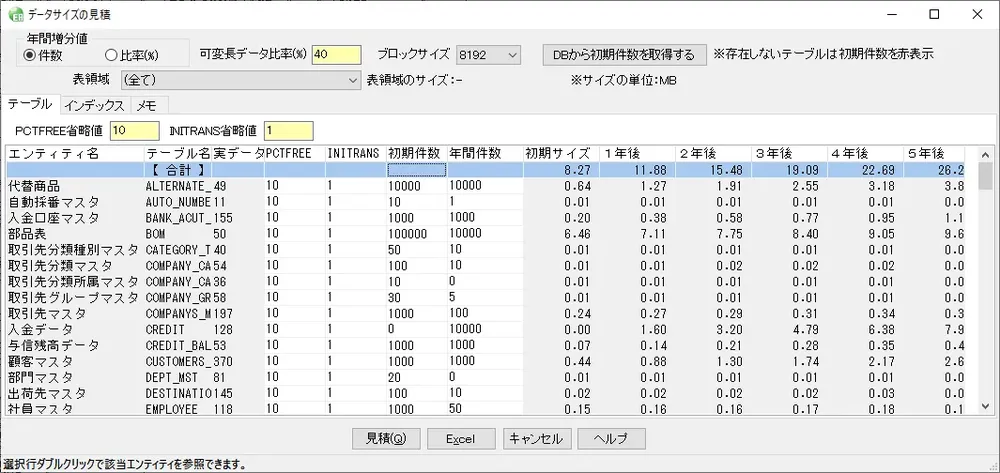Click the キャンセル button
This screenshot has width=1000, height=473.
pyautogui.click(x=536, y=439)
